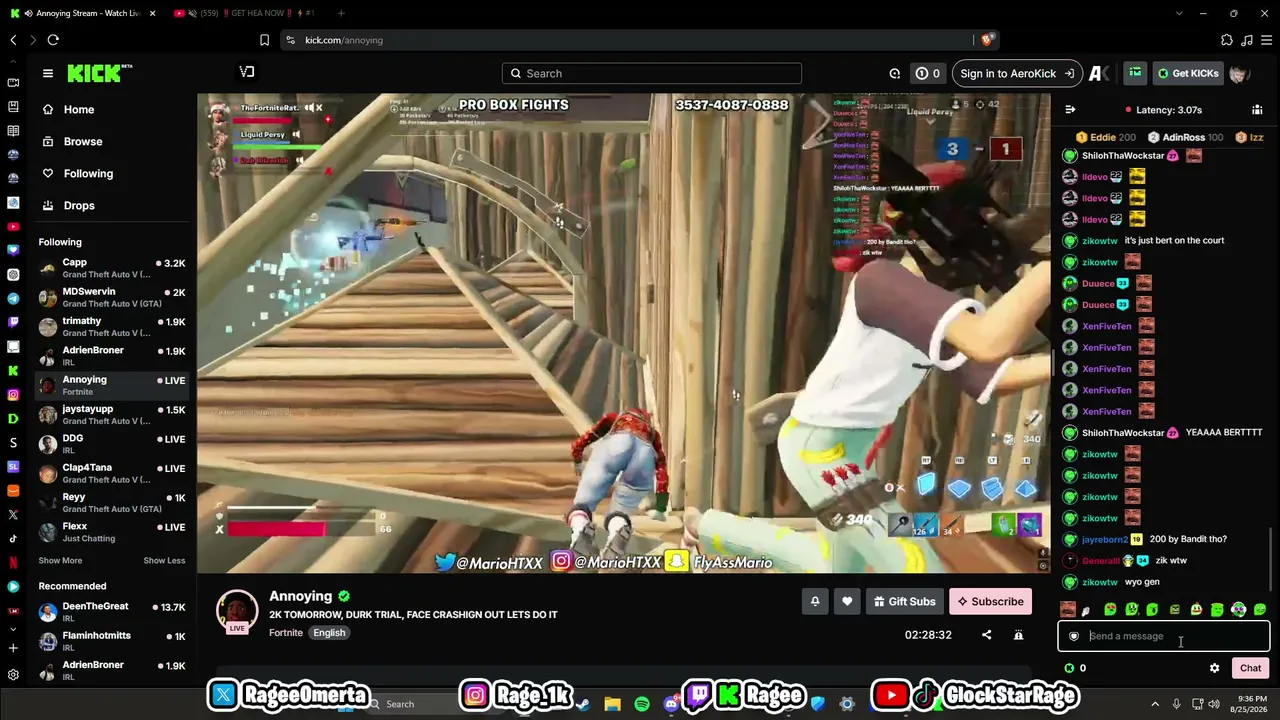Open MDSwervin's channel in Following list
Viewport: 1280px width, 720px height.
point(111,297)
